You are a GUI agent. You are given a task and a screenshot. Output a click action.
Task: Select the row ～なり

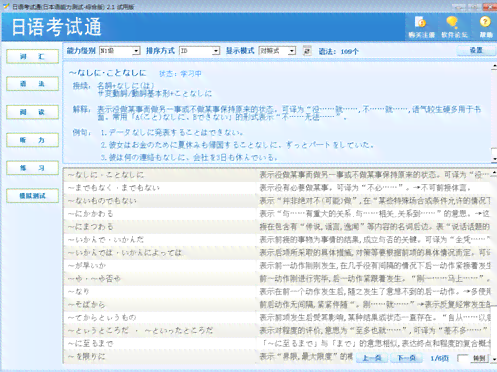point(277,292)
